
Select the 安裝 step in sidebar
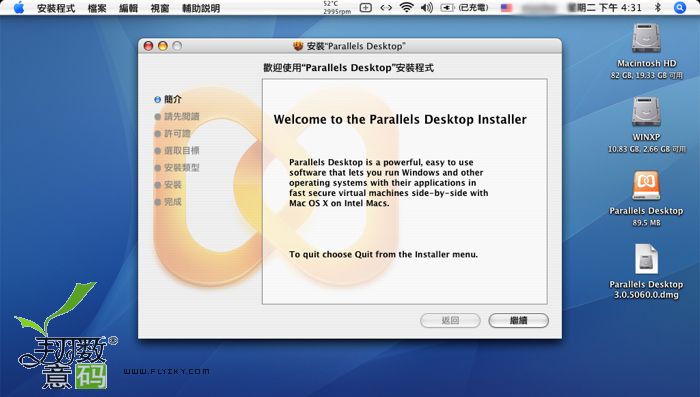(x=168, y=185)
